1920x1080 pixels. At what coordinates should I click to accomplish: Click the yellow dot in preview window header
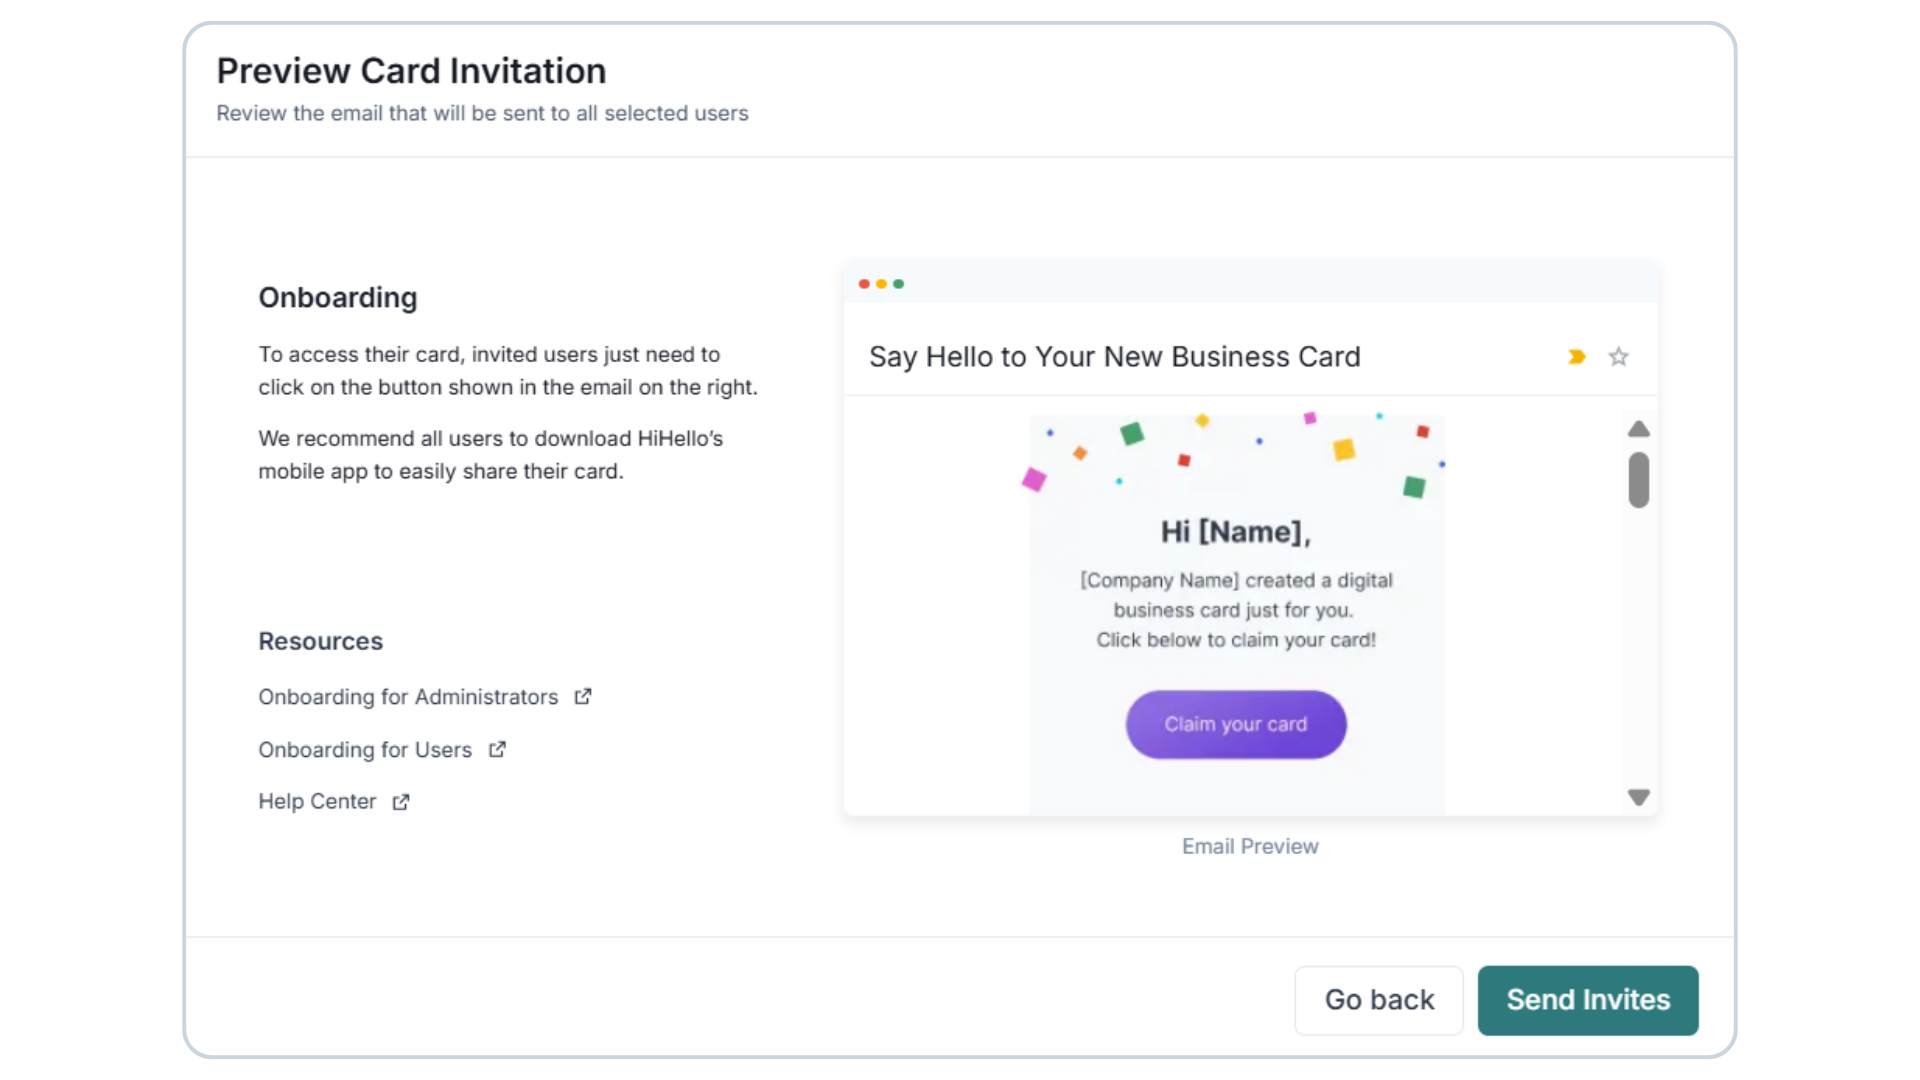881,284
